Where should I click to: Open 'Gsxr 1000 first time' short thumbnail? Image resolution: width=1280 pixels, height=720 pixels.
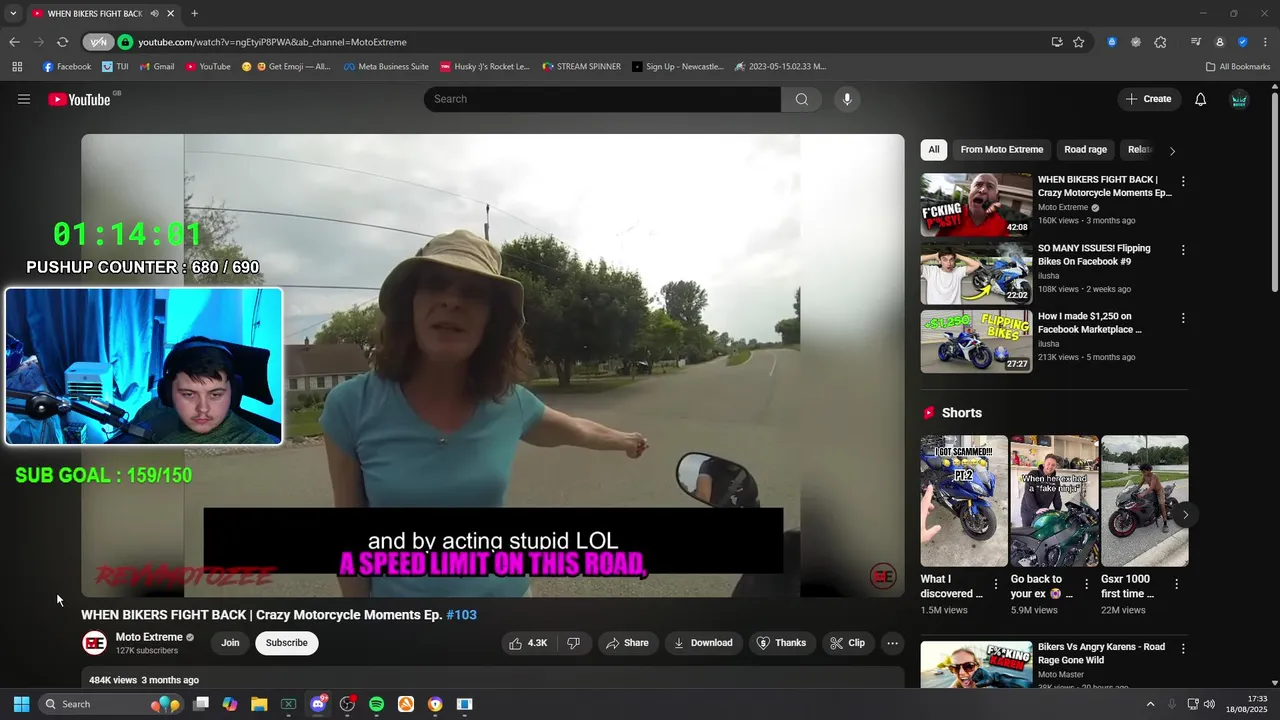pos(1145,501)
